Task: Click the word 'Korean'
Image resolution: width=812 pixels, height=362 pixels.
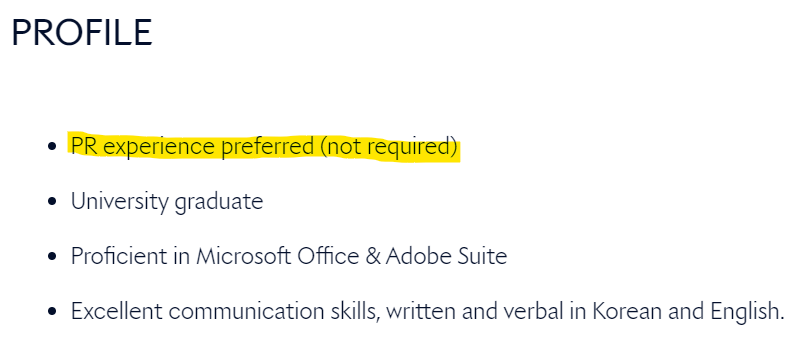Action: 627,311
